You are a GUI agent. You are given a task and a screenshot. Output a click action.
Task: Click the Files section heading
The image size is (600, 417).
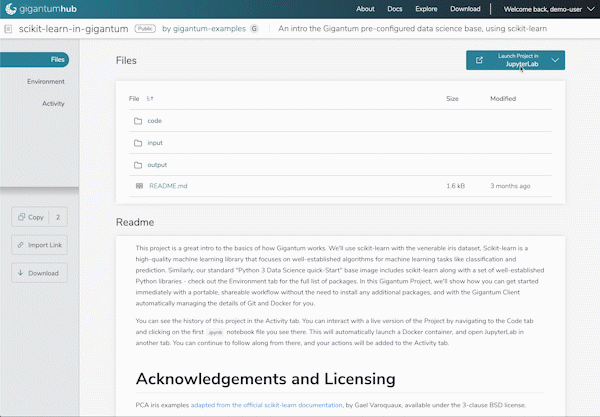click(x=126, y=60)
